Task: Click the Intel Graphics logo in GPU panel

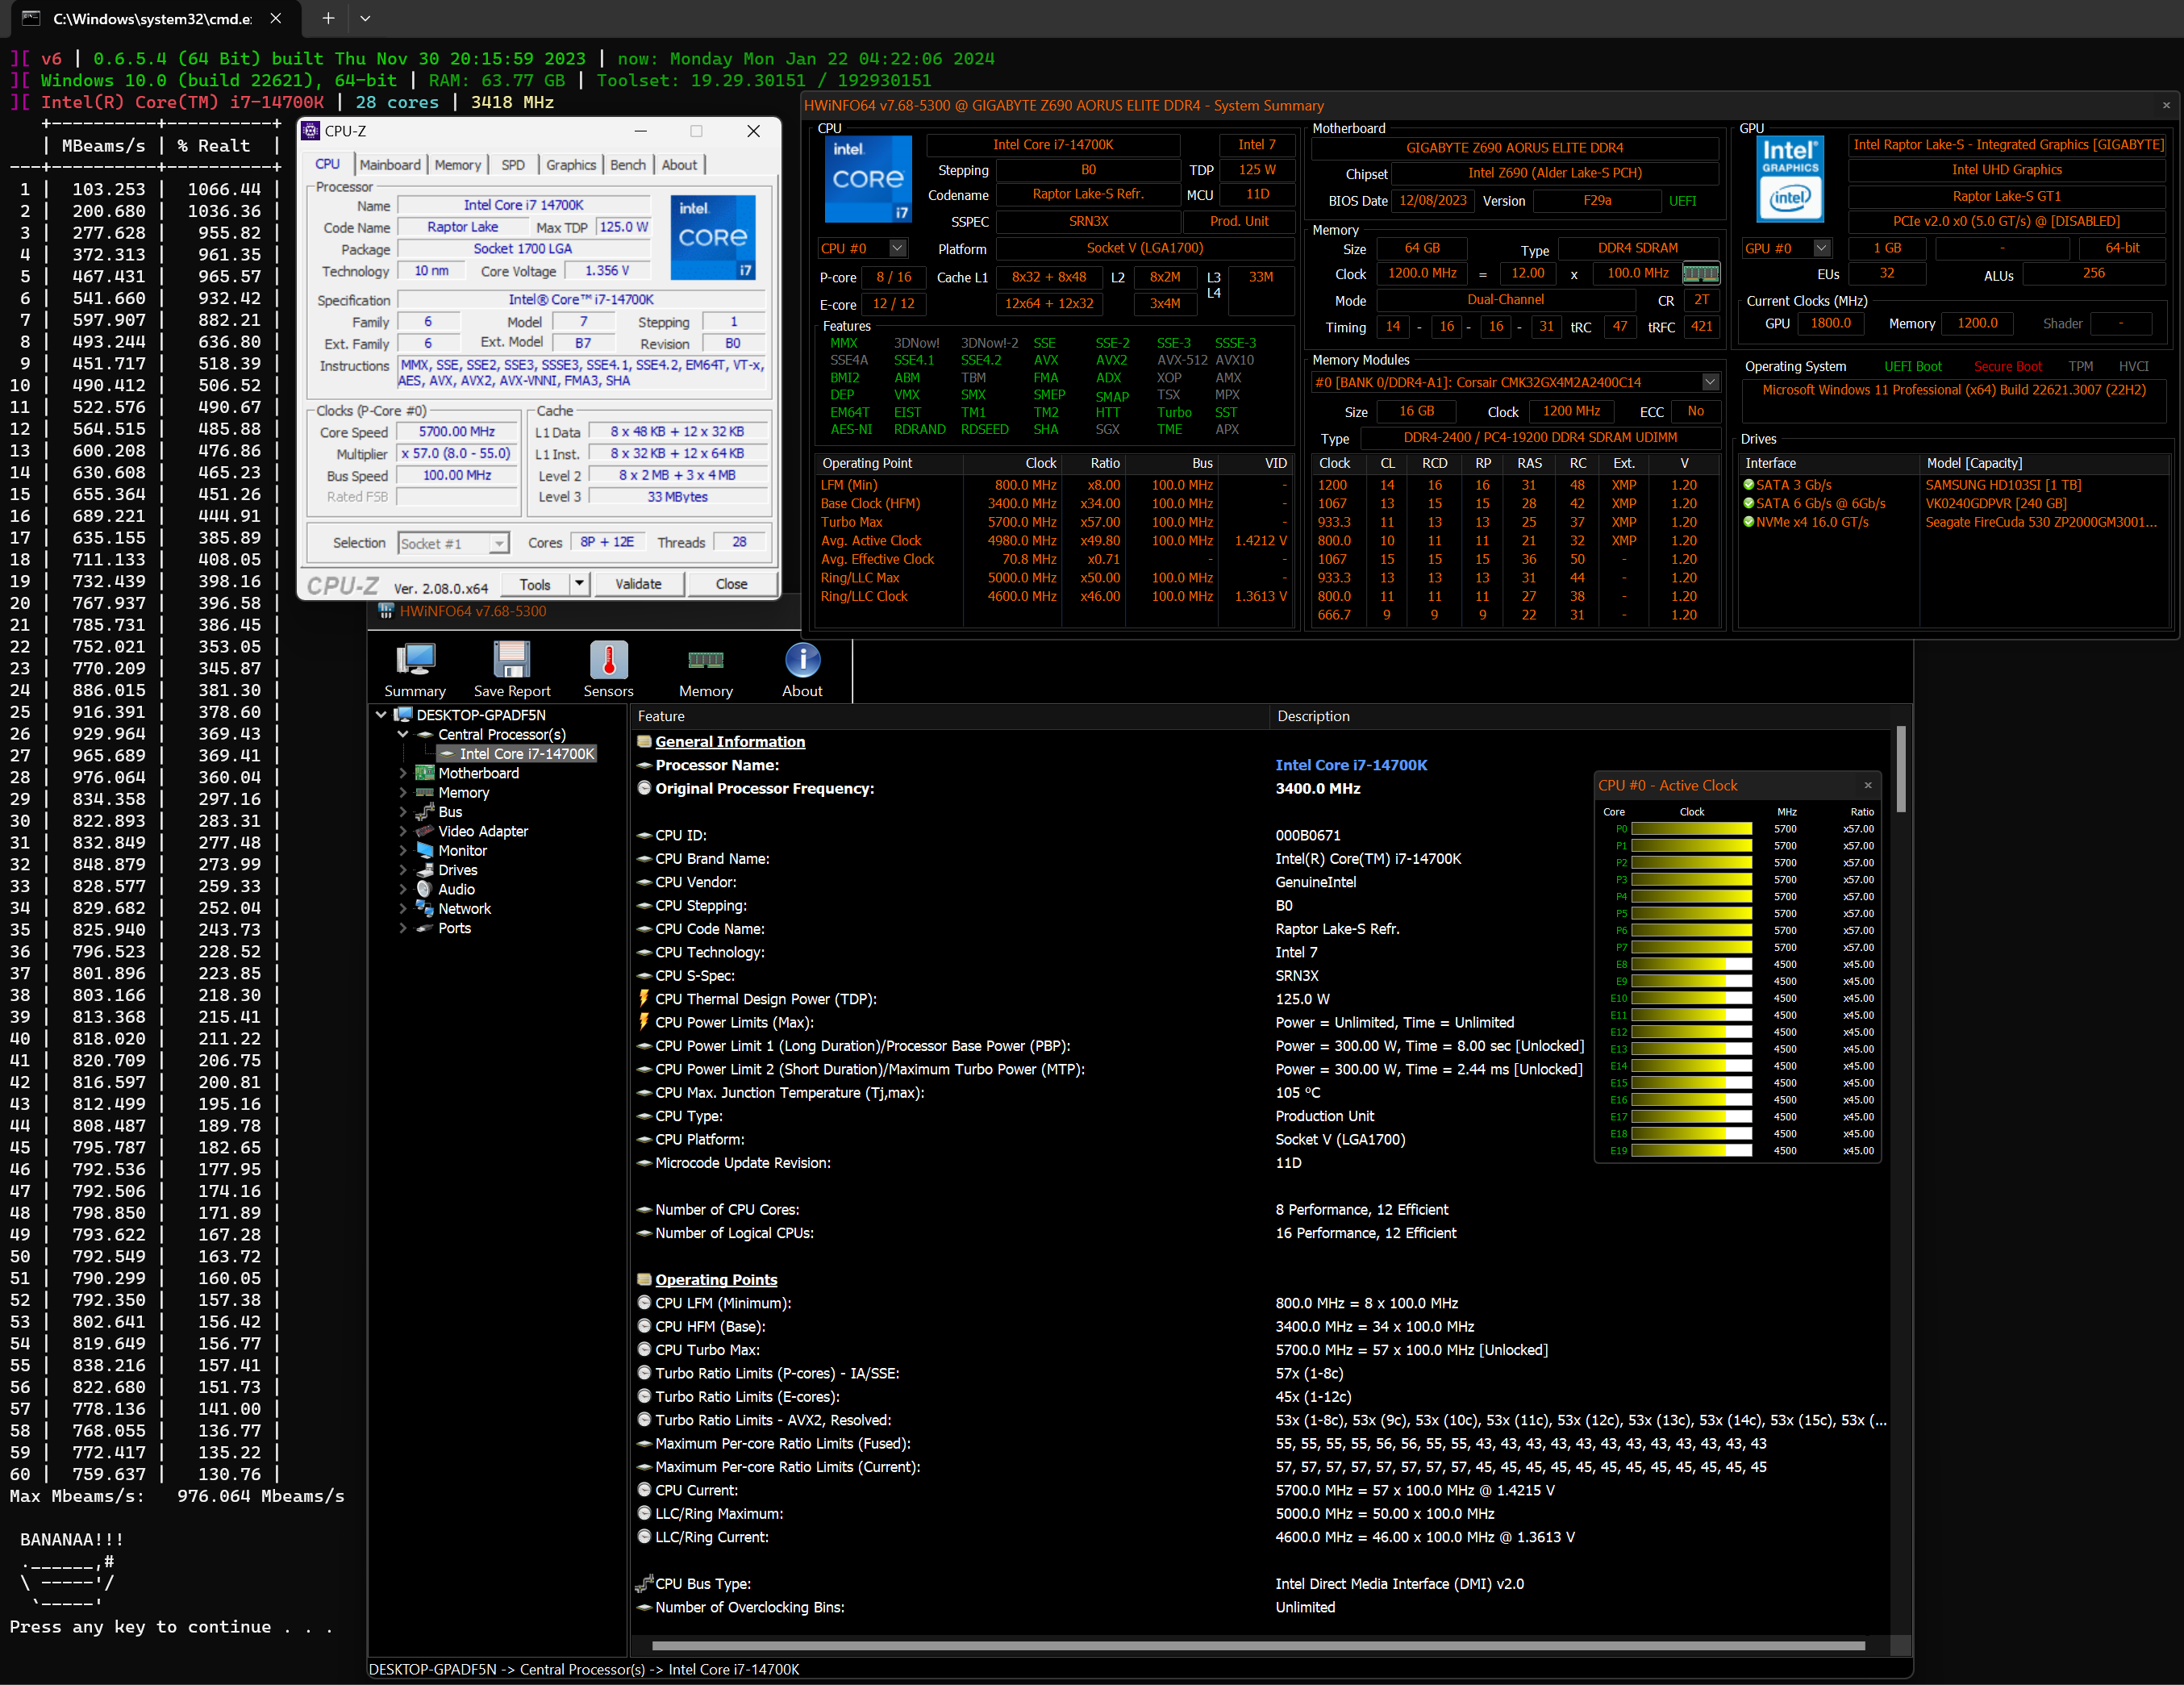Action: 1790,179
